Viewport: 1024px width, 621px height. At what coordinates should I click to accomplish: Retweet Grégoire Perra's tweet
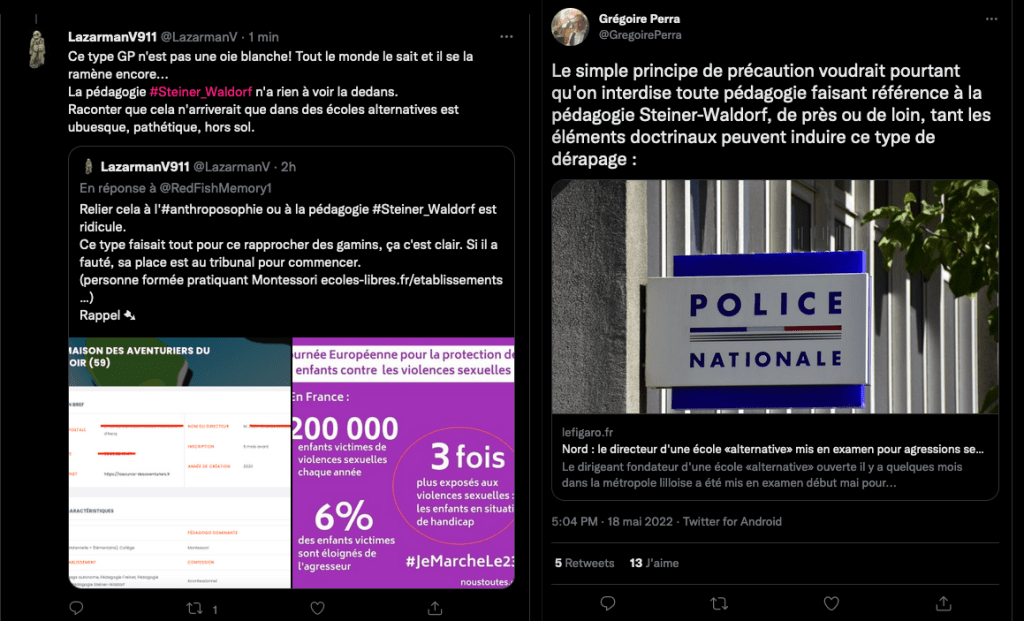point(718,604)
